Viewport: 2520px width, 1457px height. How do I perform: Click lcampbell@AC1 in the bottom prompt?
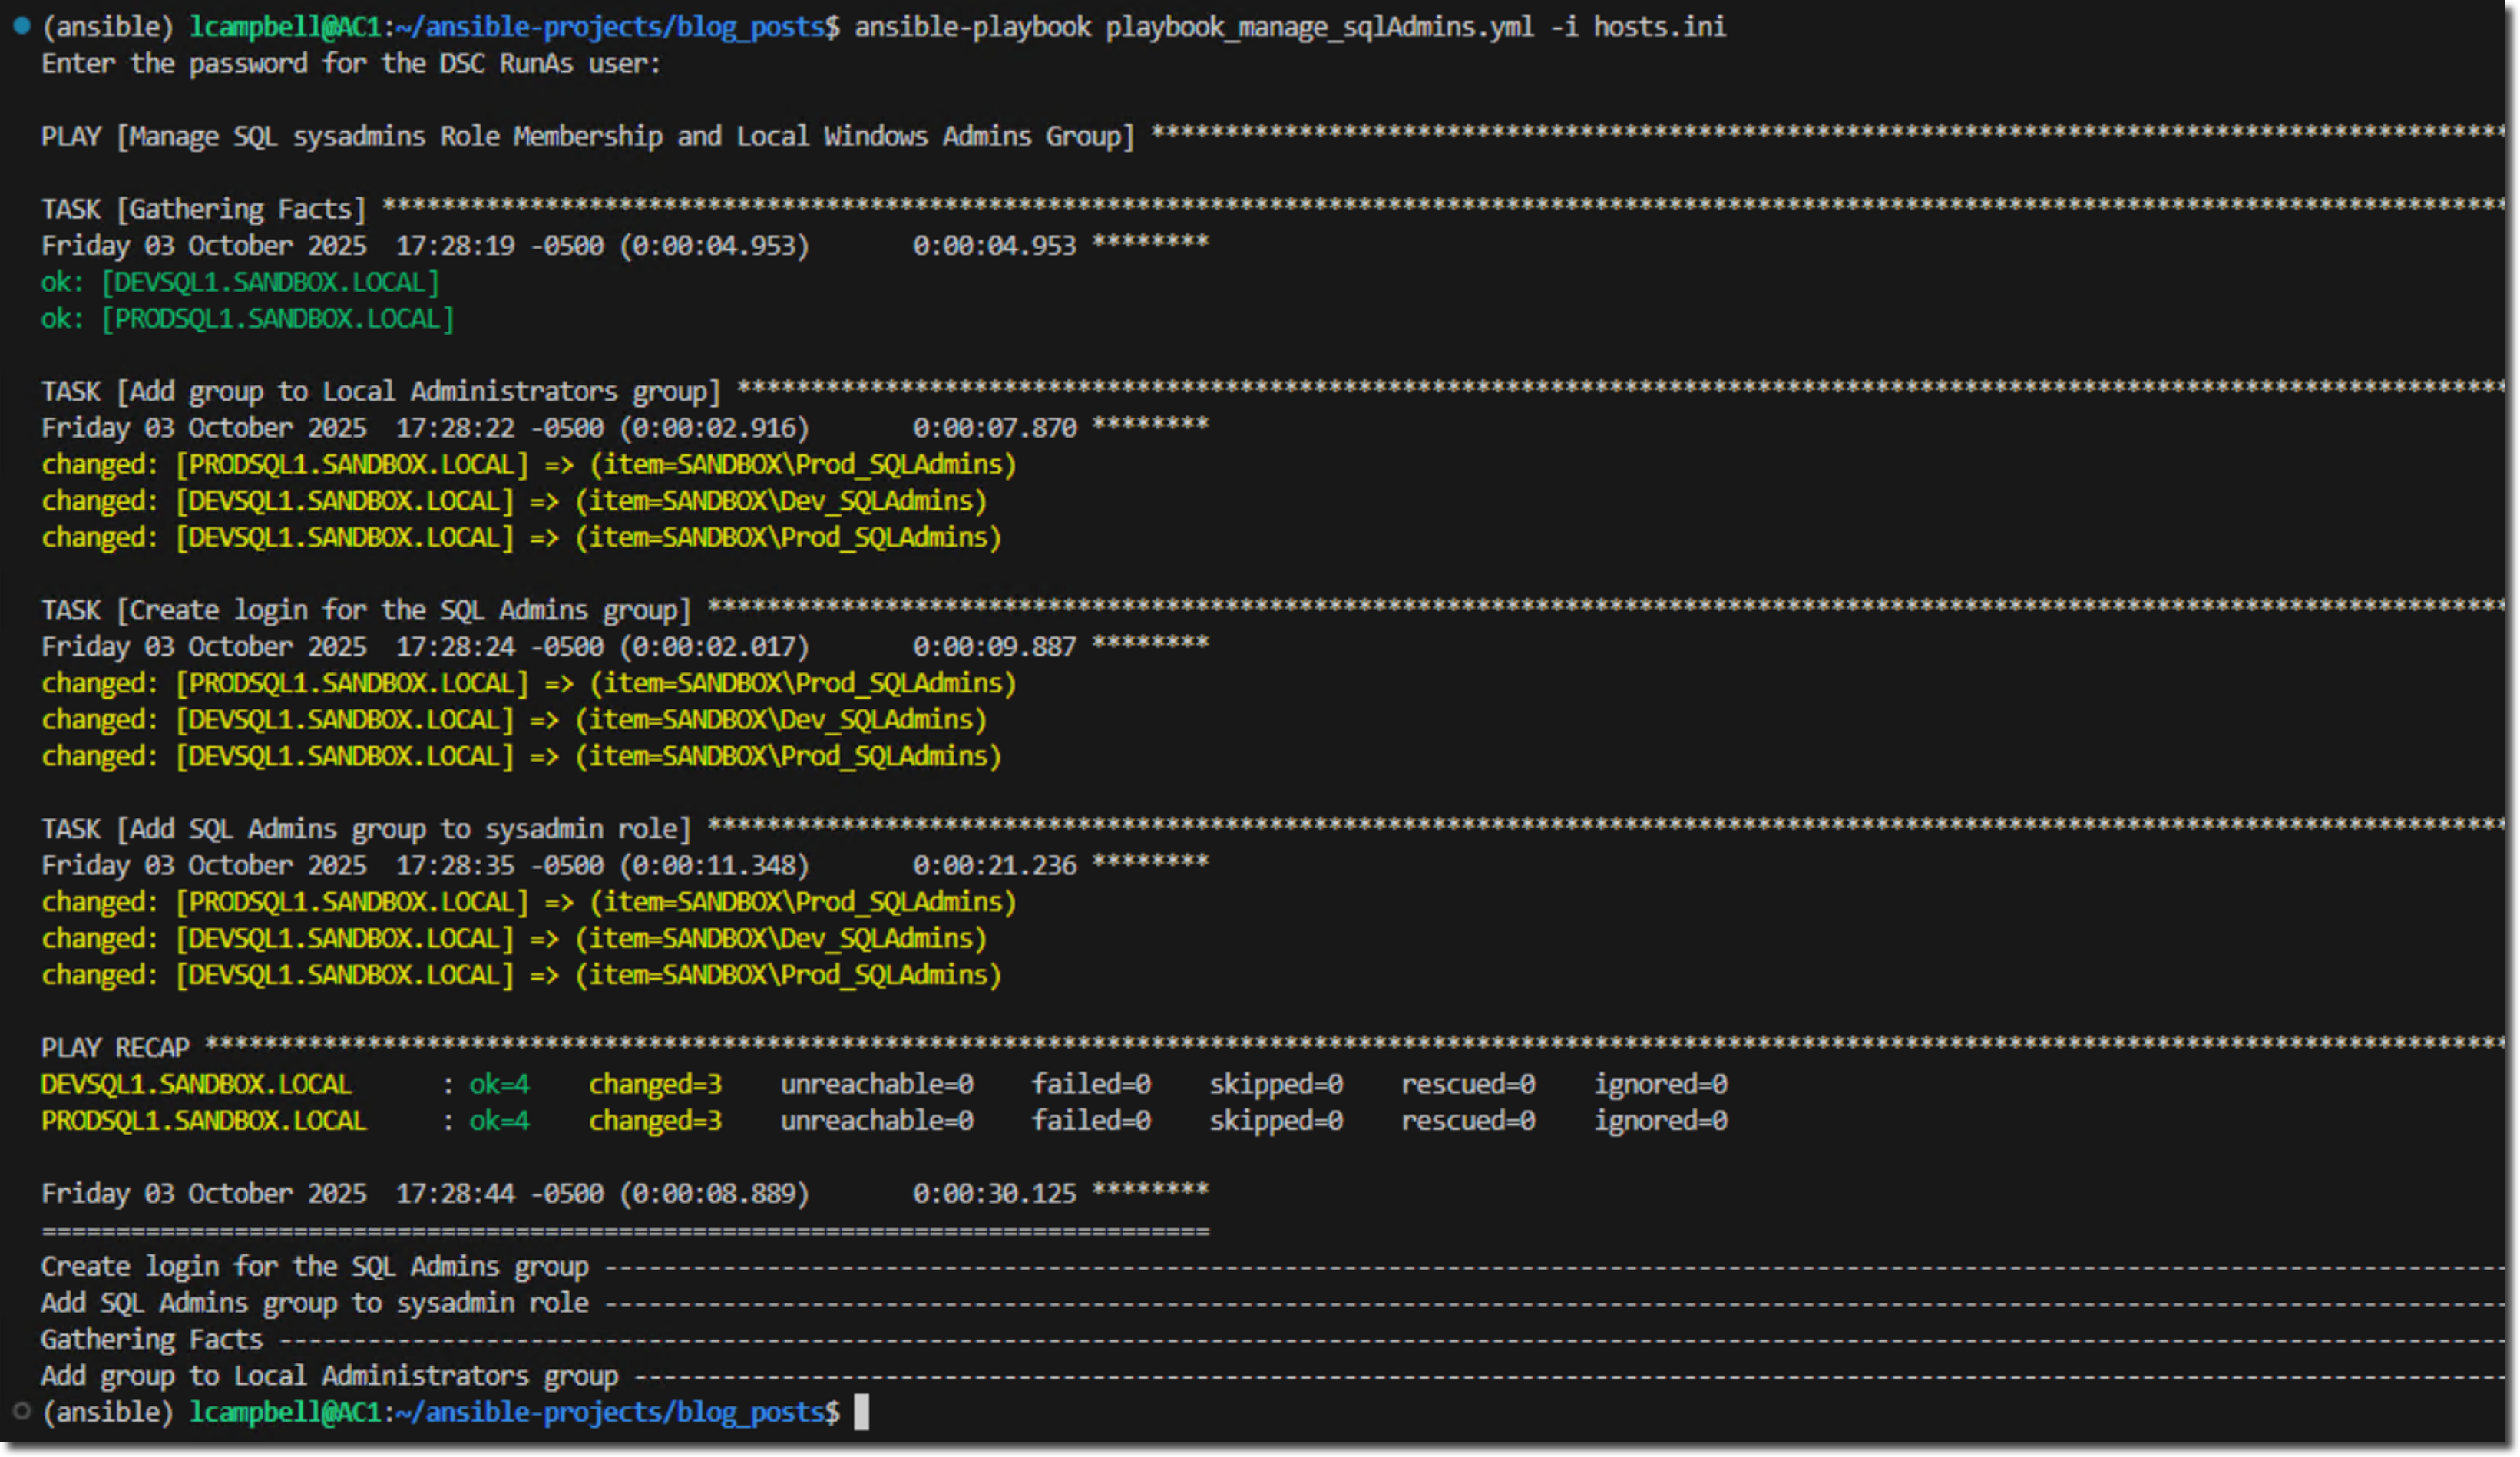[286, 1412]
